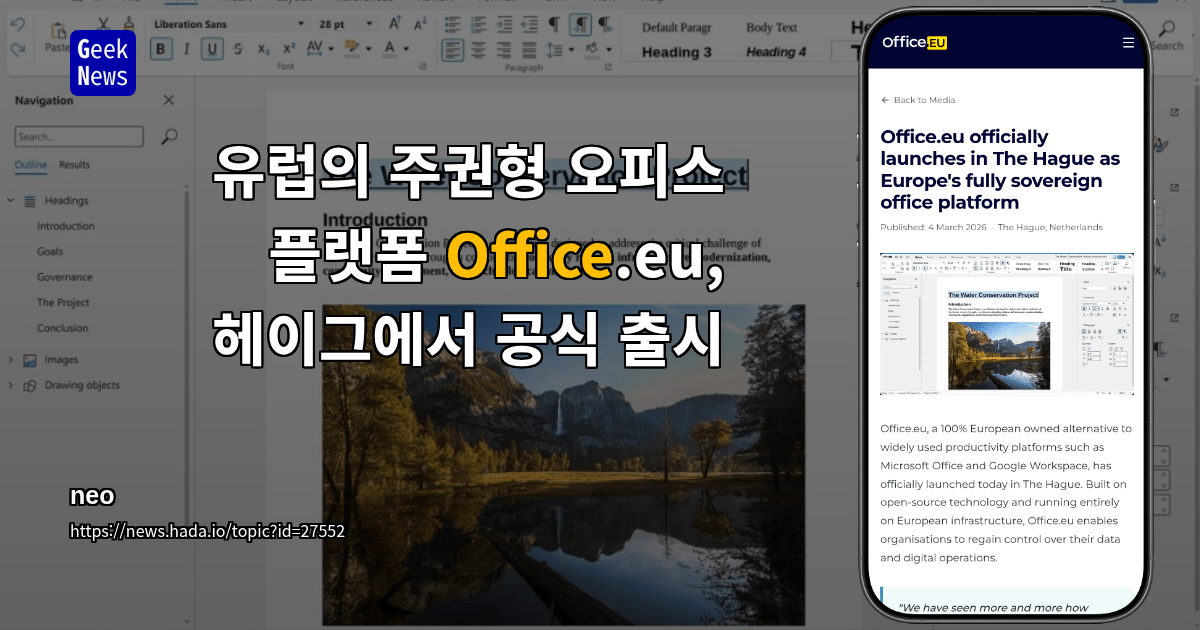Select the increase indent icon
This screenshot has width=1200, height=630.
(506, 23)
